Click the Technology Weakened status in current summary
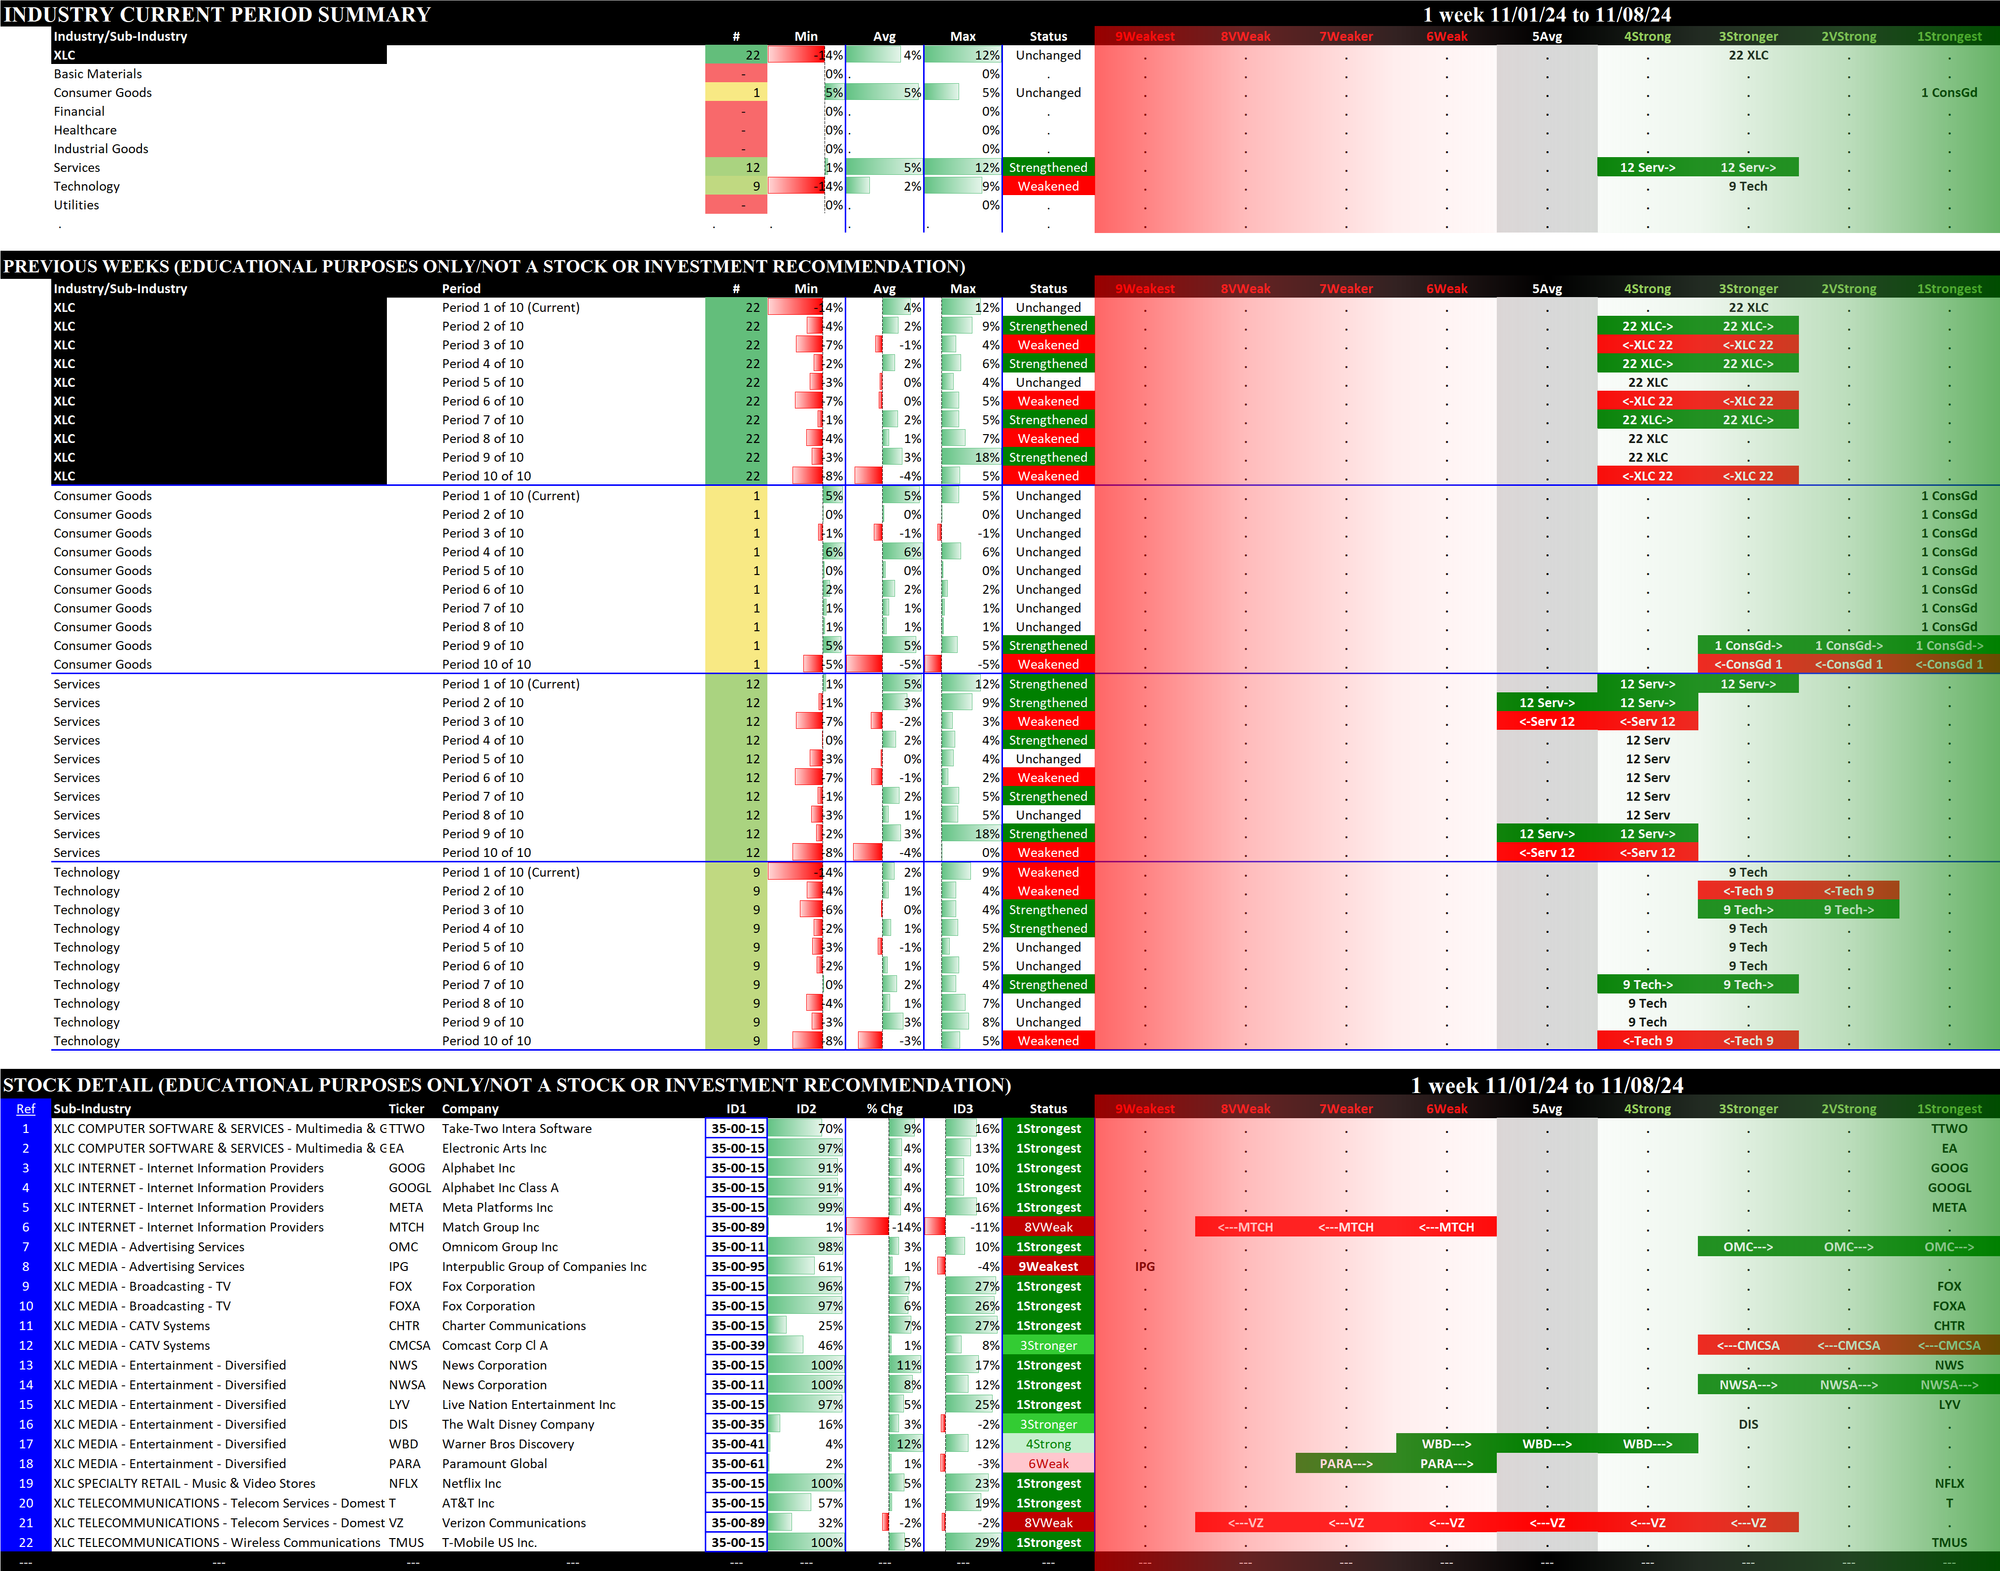Image resolution: width=2000 pixels, height=1571 pixels. tap(1048, 187)
